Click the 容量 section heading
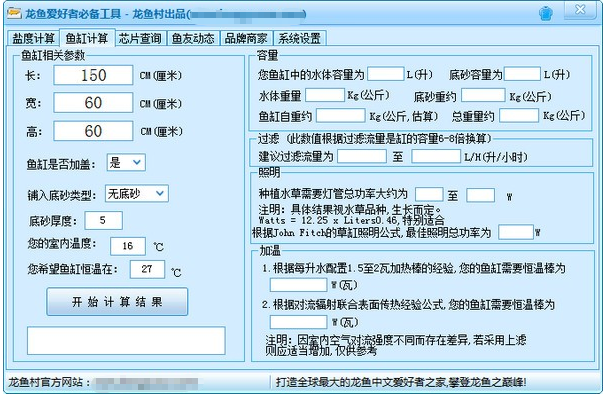 coord(267,55)
